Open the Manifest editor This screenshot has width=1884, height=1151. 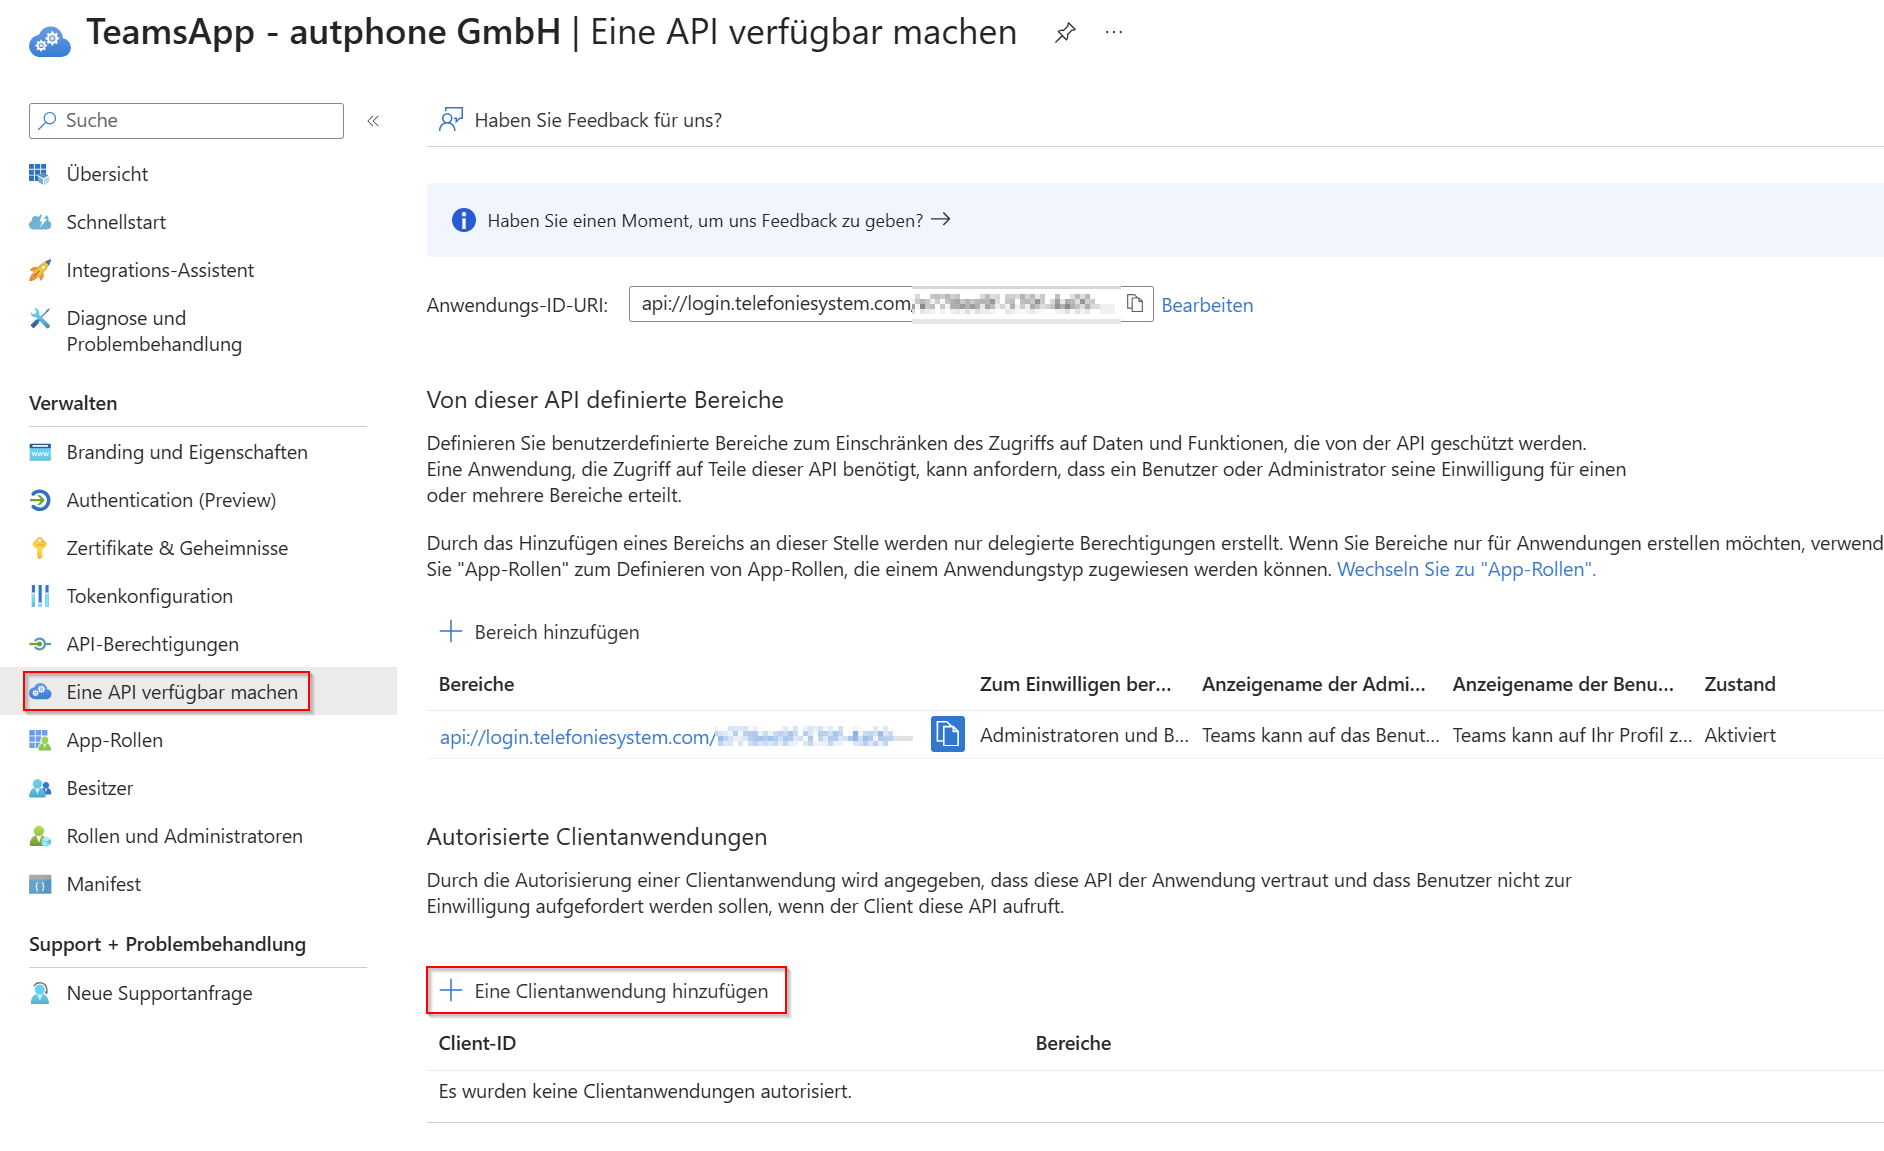102,884
